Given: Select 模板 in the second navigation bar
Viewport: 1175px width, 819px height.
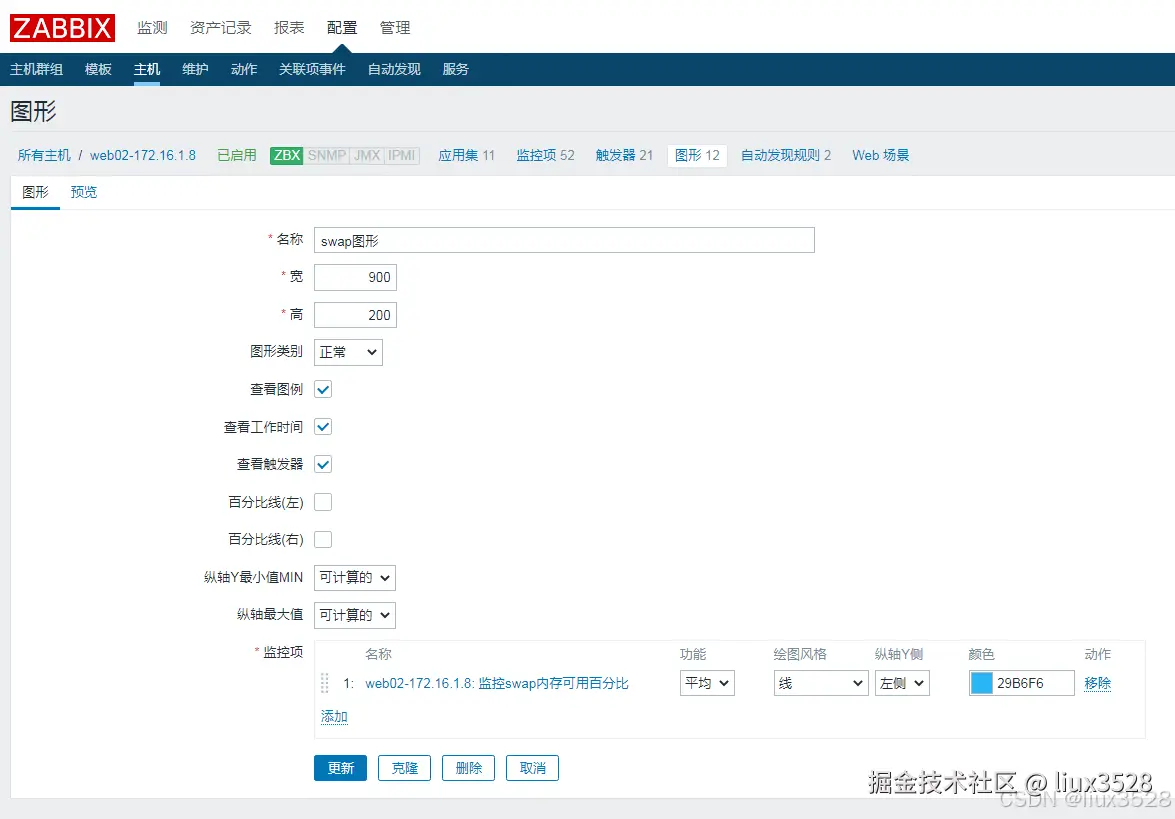Looking at the screenshot, I should [x=97, y=69].
